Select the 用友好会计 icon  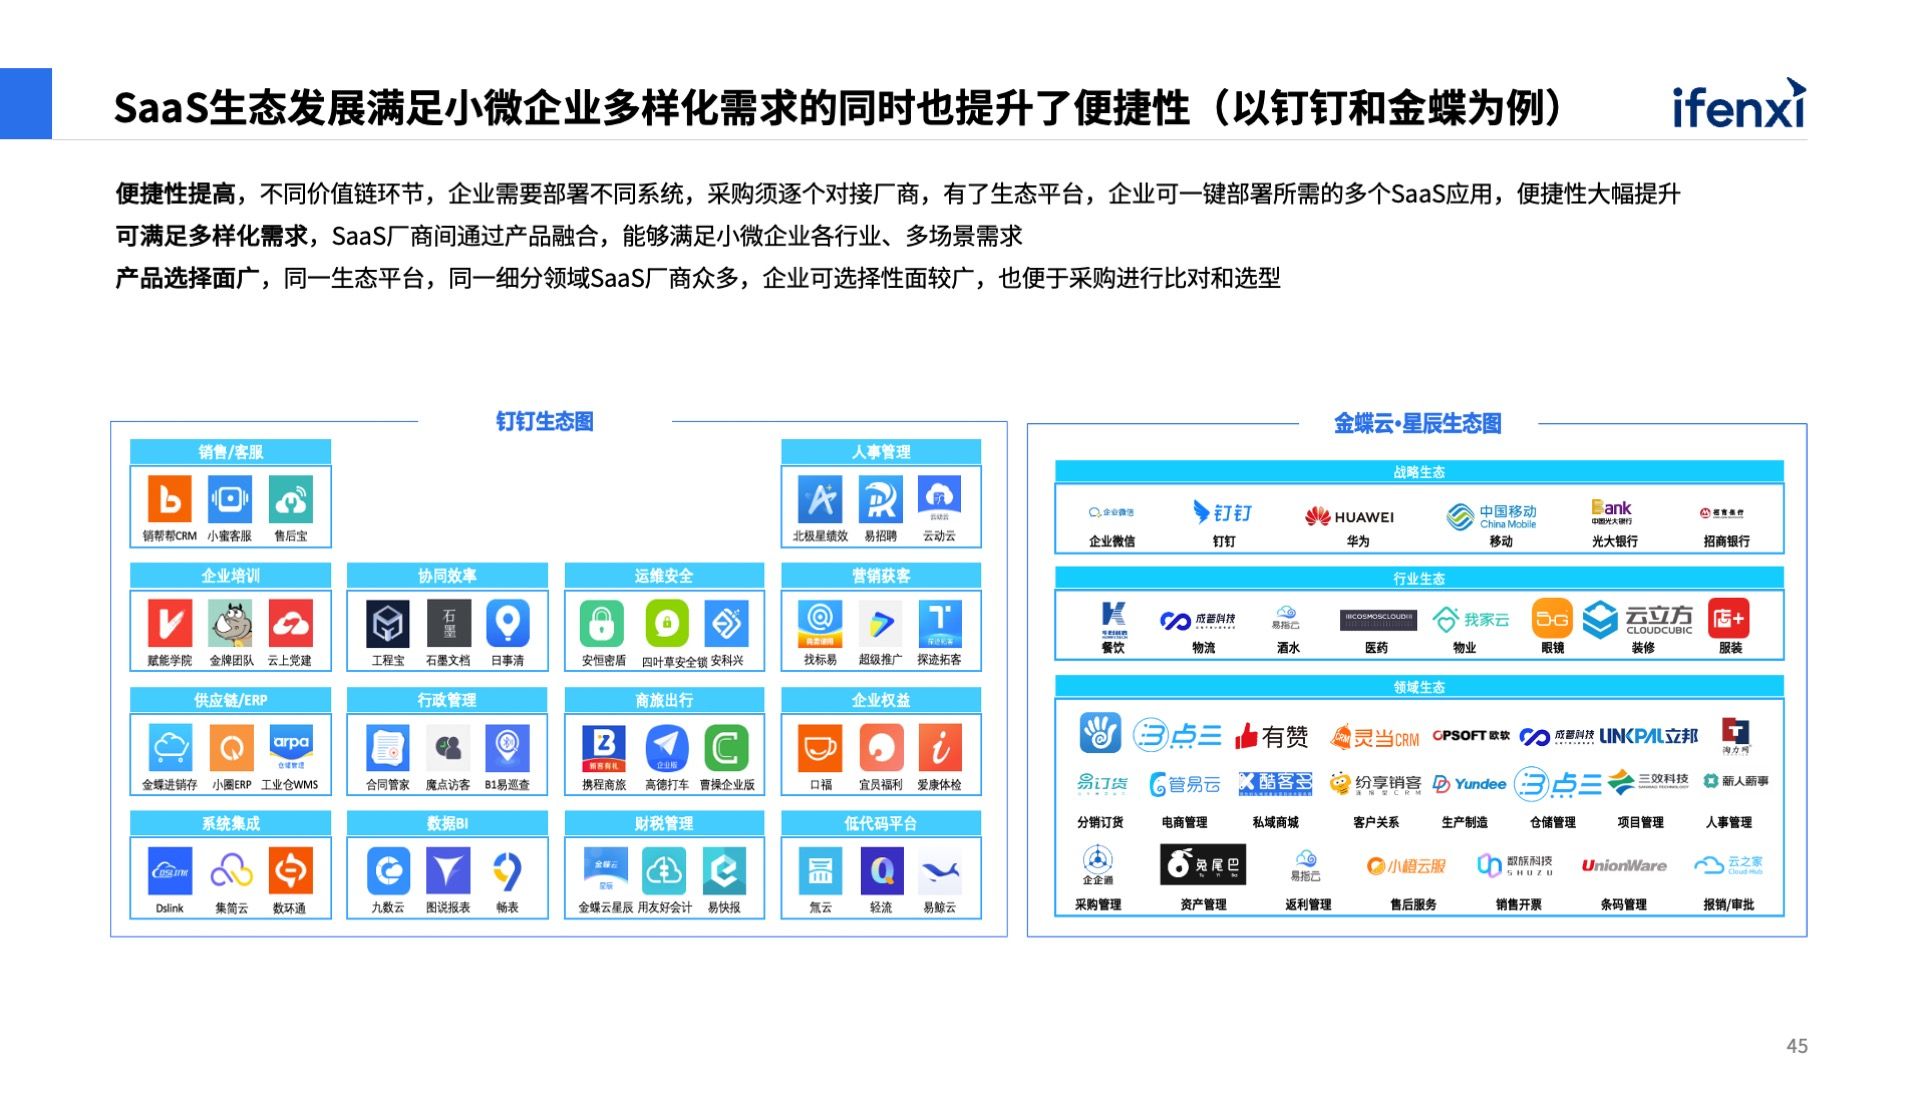click(664, 871)
